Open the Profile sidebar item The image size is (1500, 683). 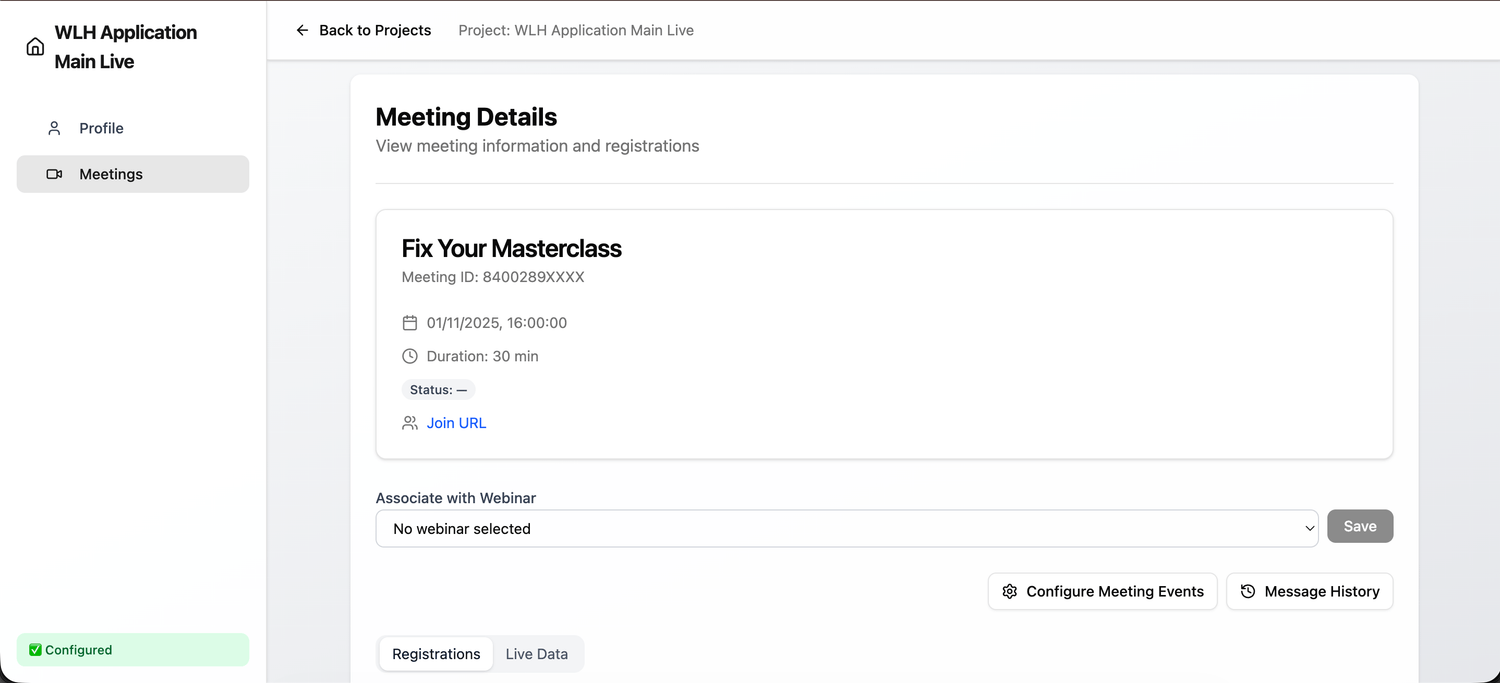(102, 128)
